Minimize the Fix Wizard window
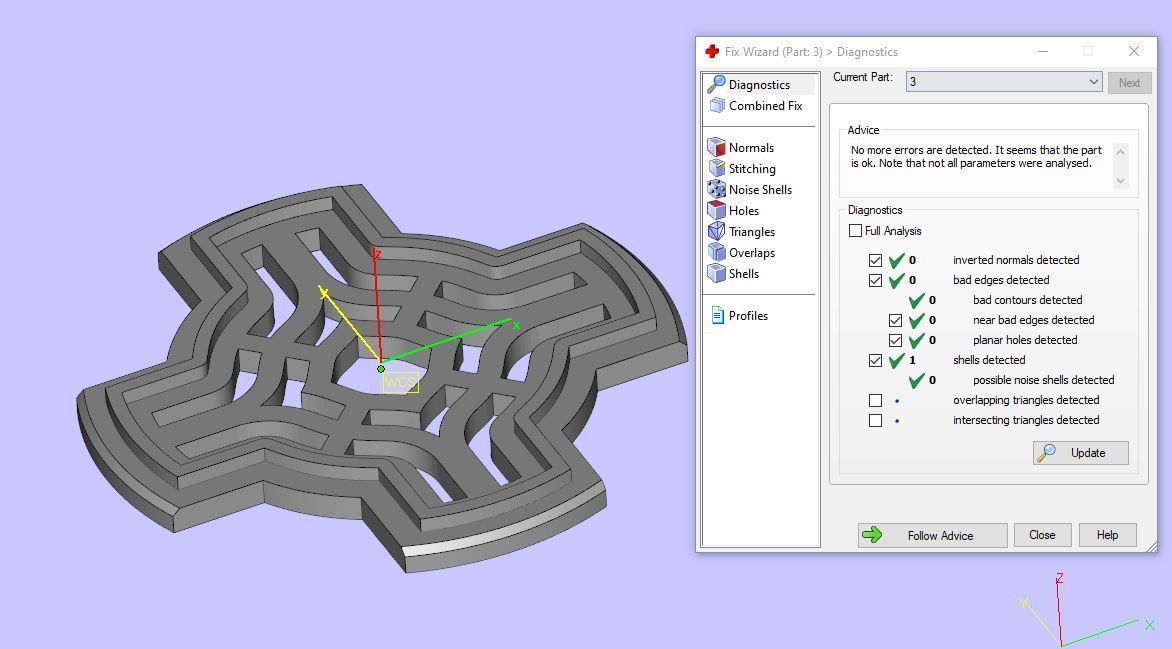 1043,51
